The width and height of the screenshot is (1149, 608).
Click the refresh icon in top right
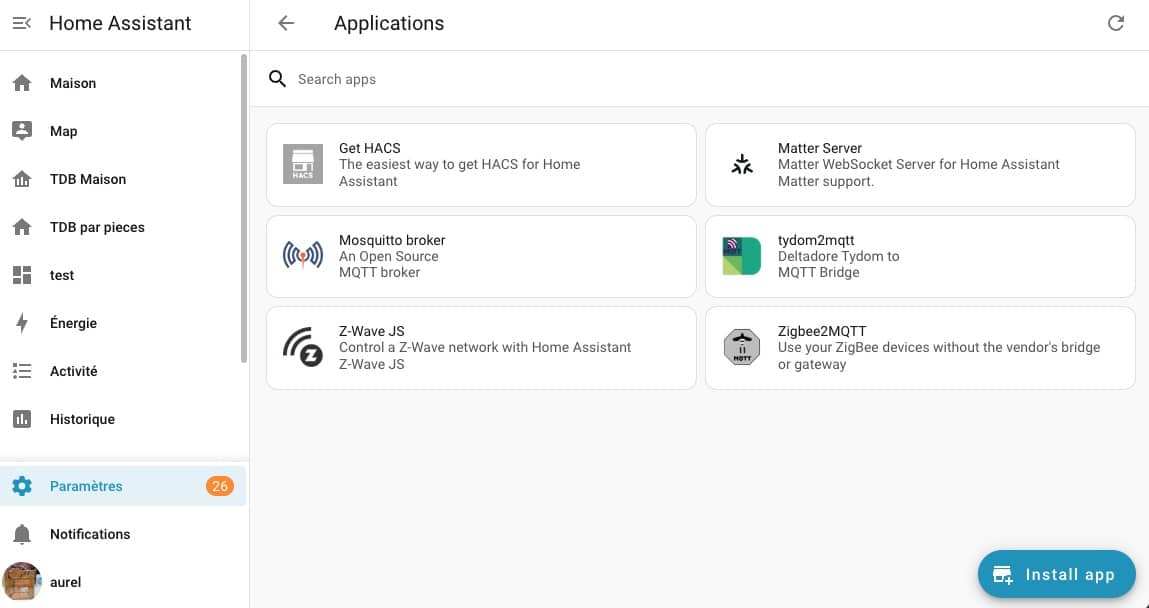click(1116, 23)
